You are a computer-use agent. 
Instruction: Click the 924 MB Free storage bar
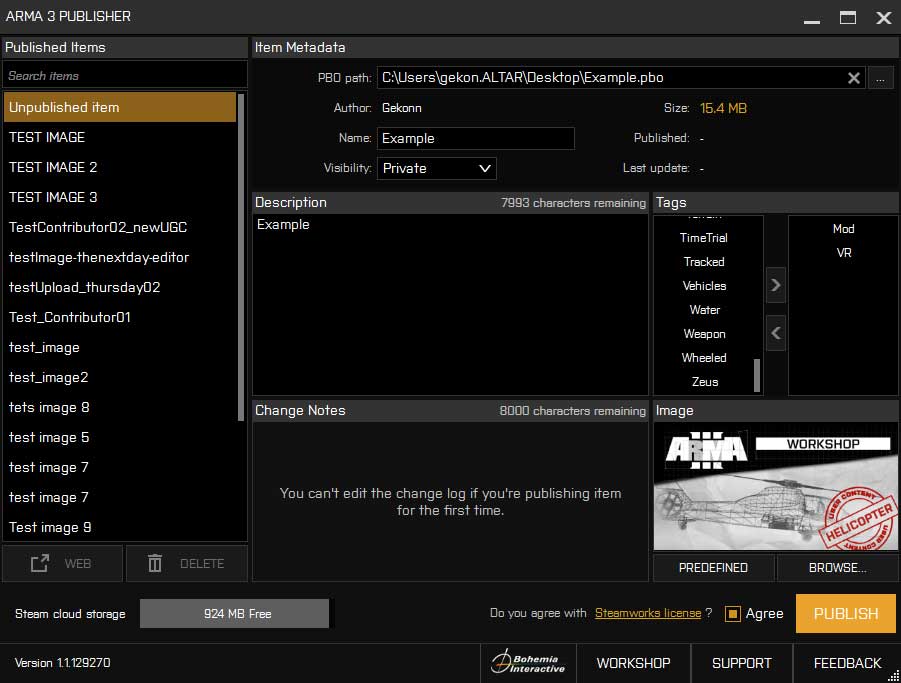coord(234,613)
